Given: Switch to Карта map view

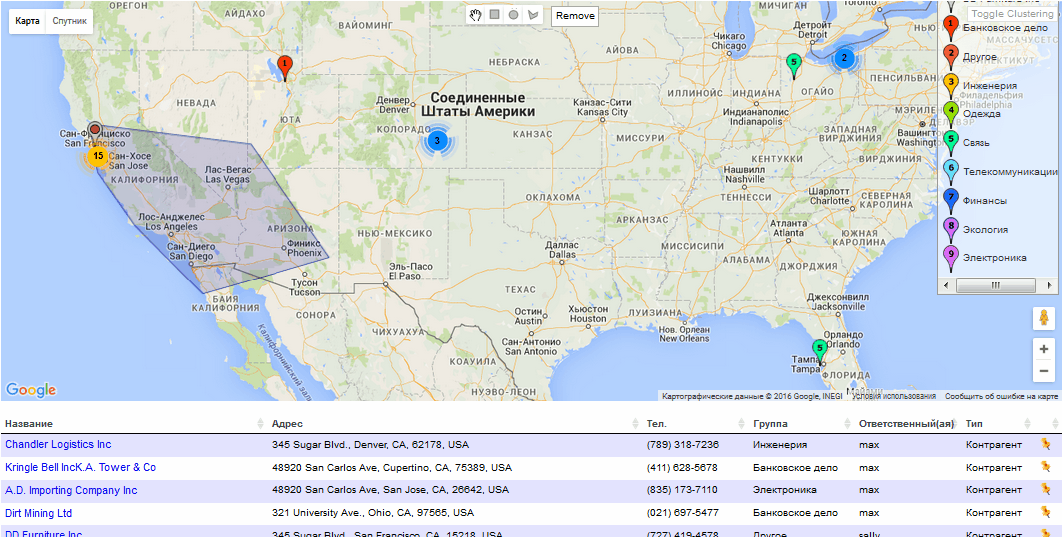Looking at the screenshot, I should 27,21.
